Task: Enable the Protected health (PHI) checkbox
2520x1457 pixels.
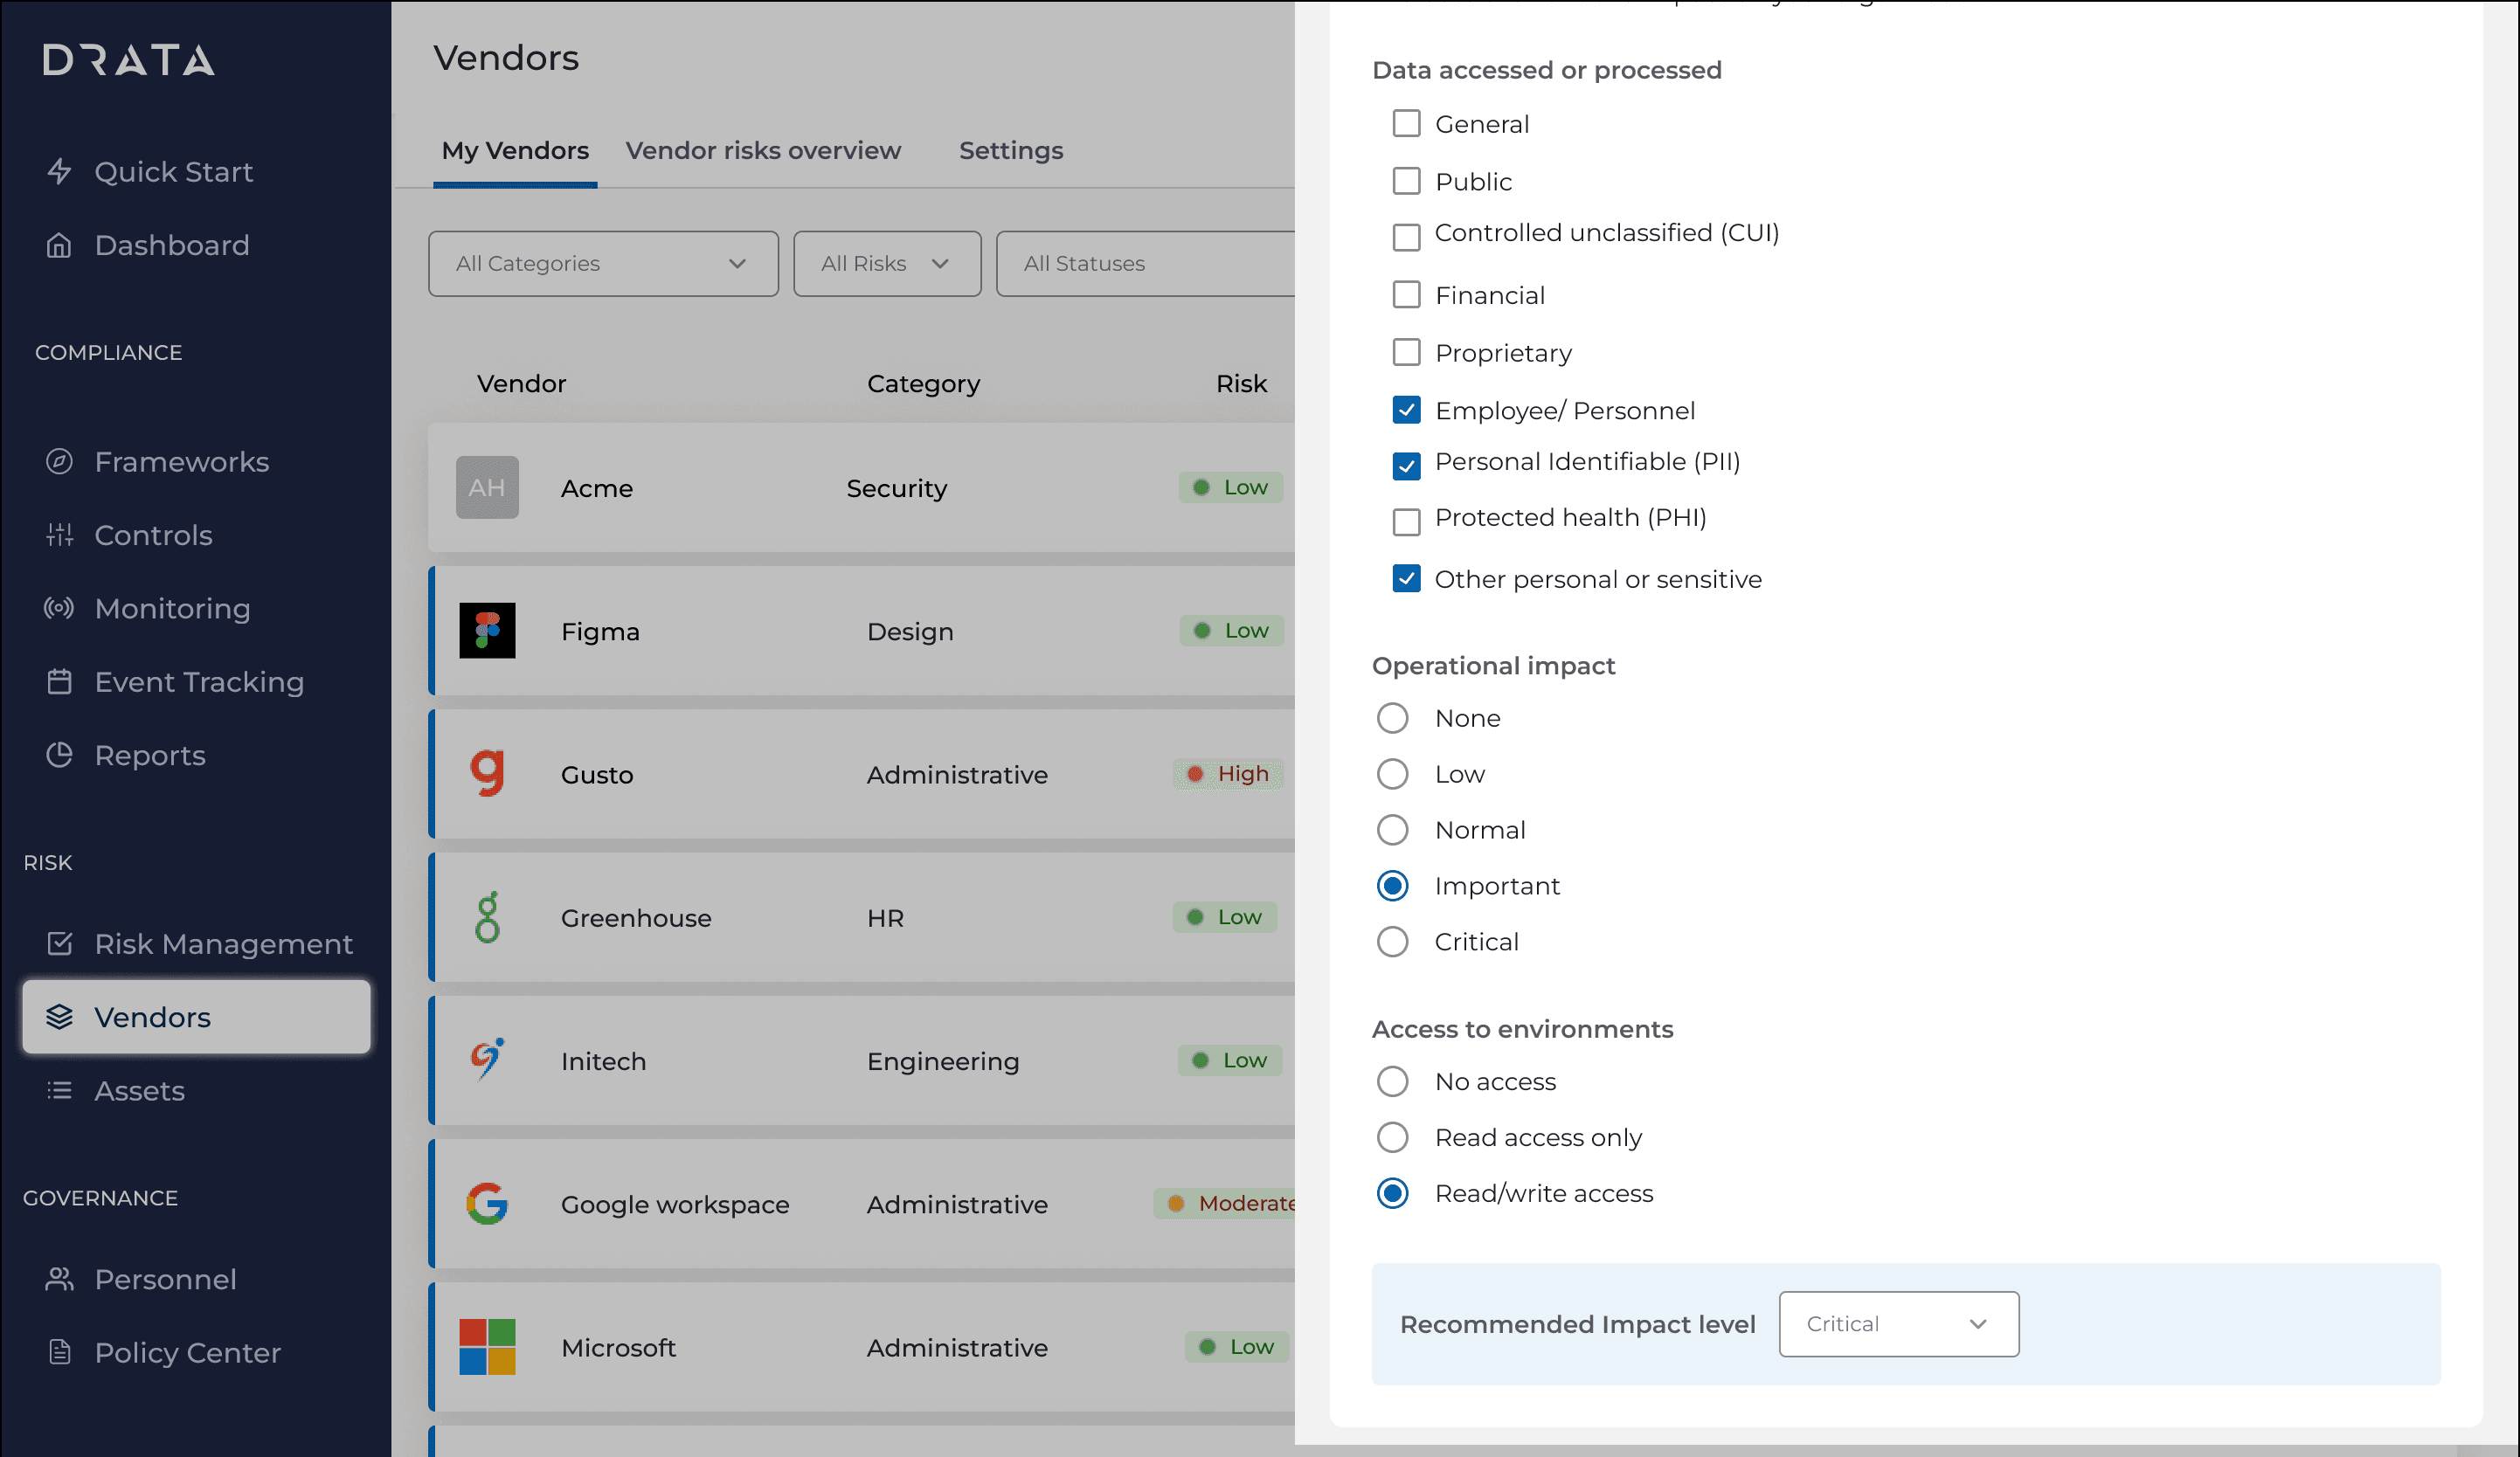Action: coord(1406,522)
